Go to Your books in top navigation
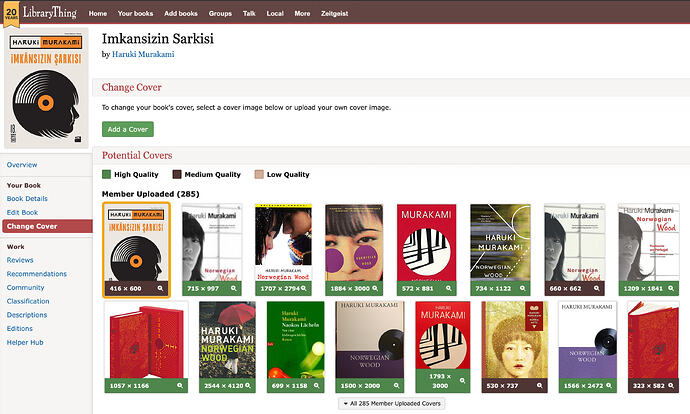This screenshot has height=414, width=690. tap(136, 14)
